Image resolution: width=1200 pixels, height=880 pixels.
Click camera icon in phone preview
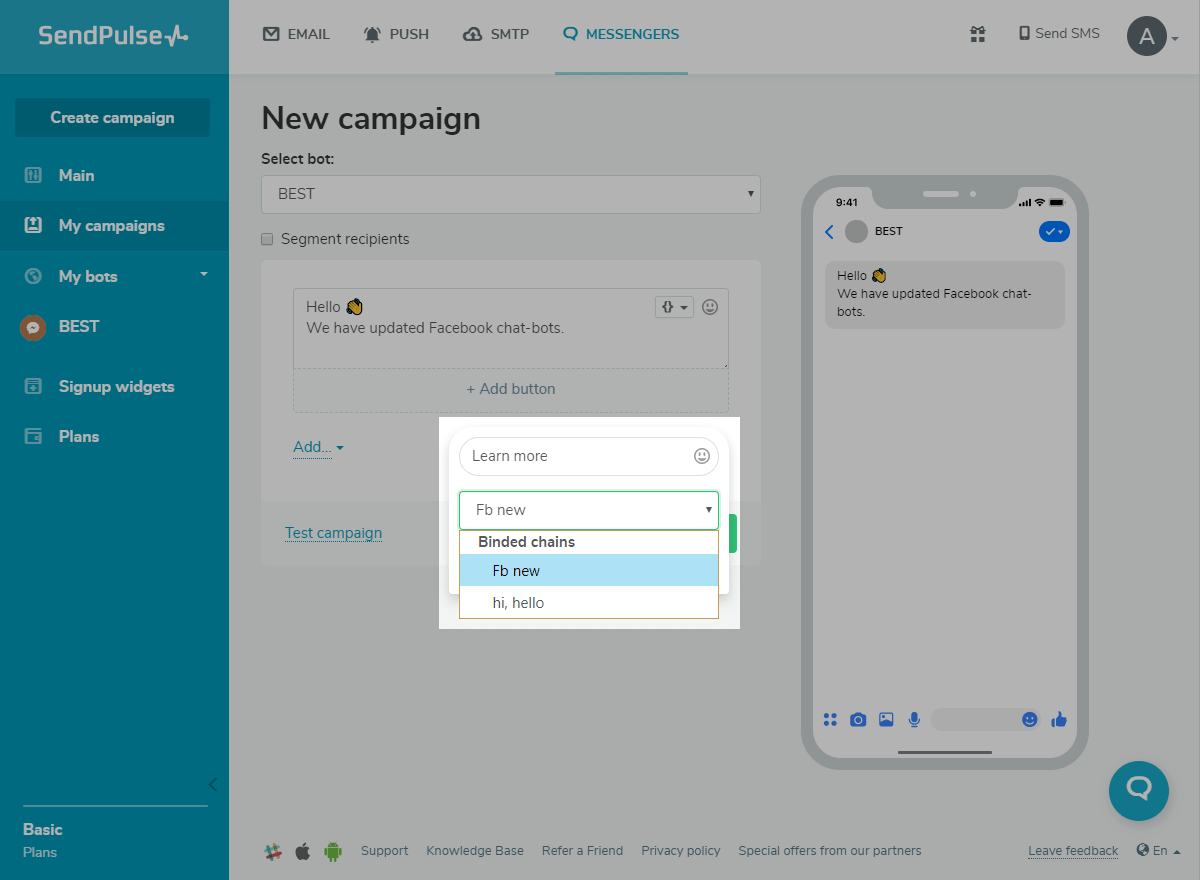(x=858, y=720)
